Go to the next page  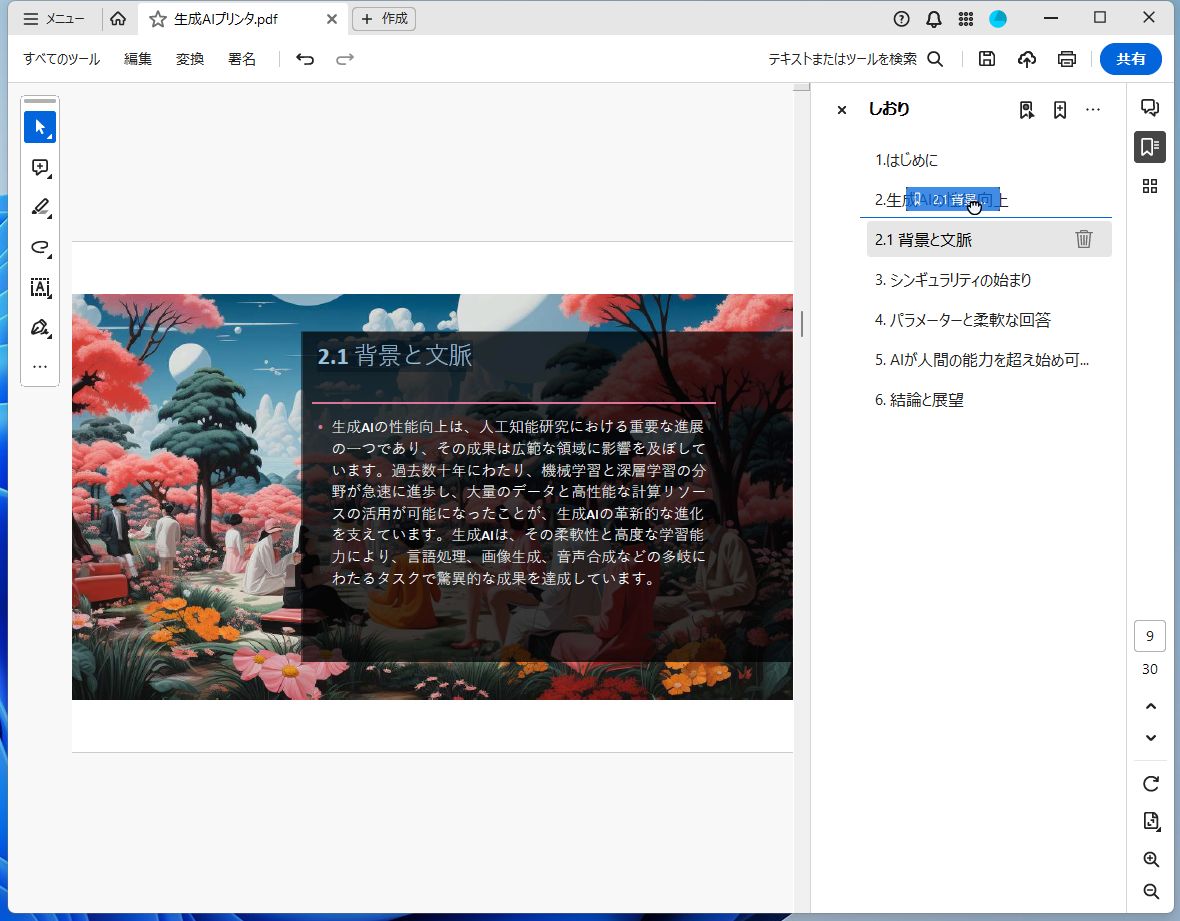(x=1151, y=738)
